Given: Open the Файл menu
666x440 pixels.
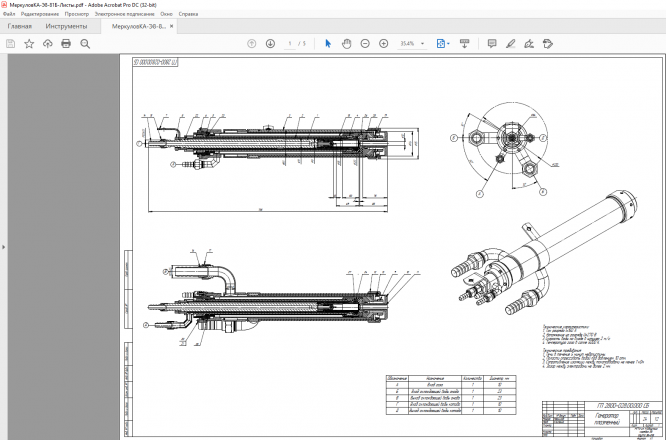Looking at the screenshot, I should (9, 15).
